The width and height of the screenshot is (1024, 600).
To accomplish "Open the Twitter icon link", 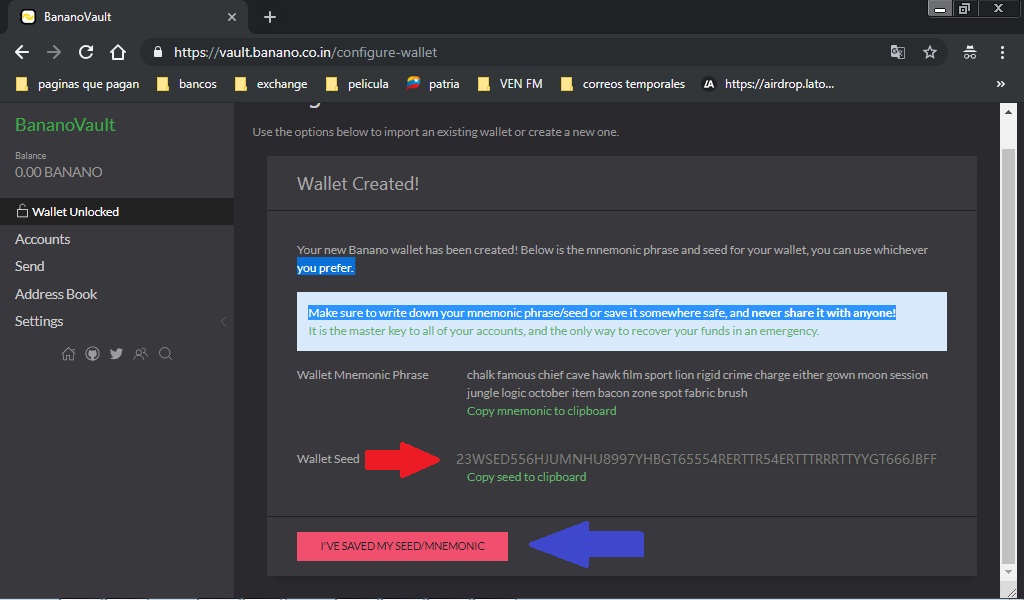I will pyautogui.click(x=116, y=354).
